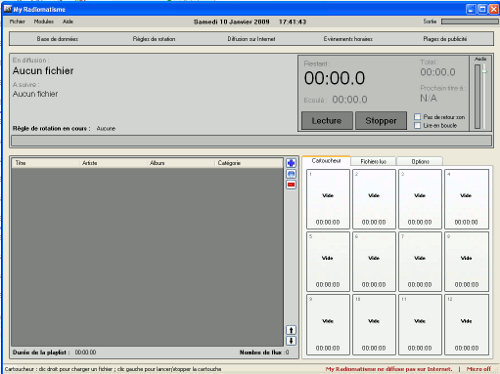Sort playlist by Catégorie column header
This screenshot has height=374, width=500.
(249, 163)
